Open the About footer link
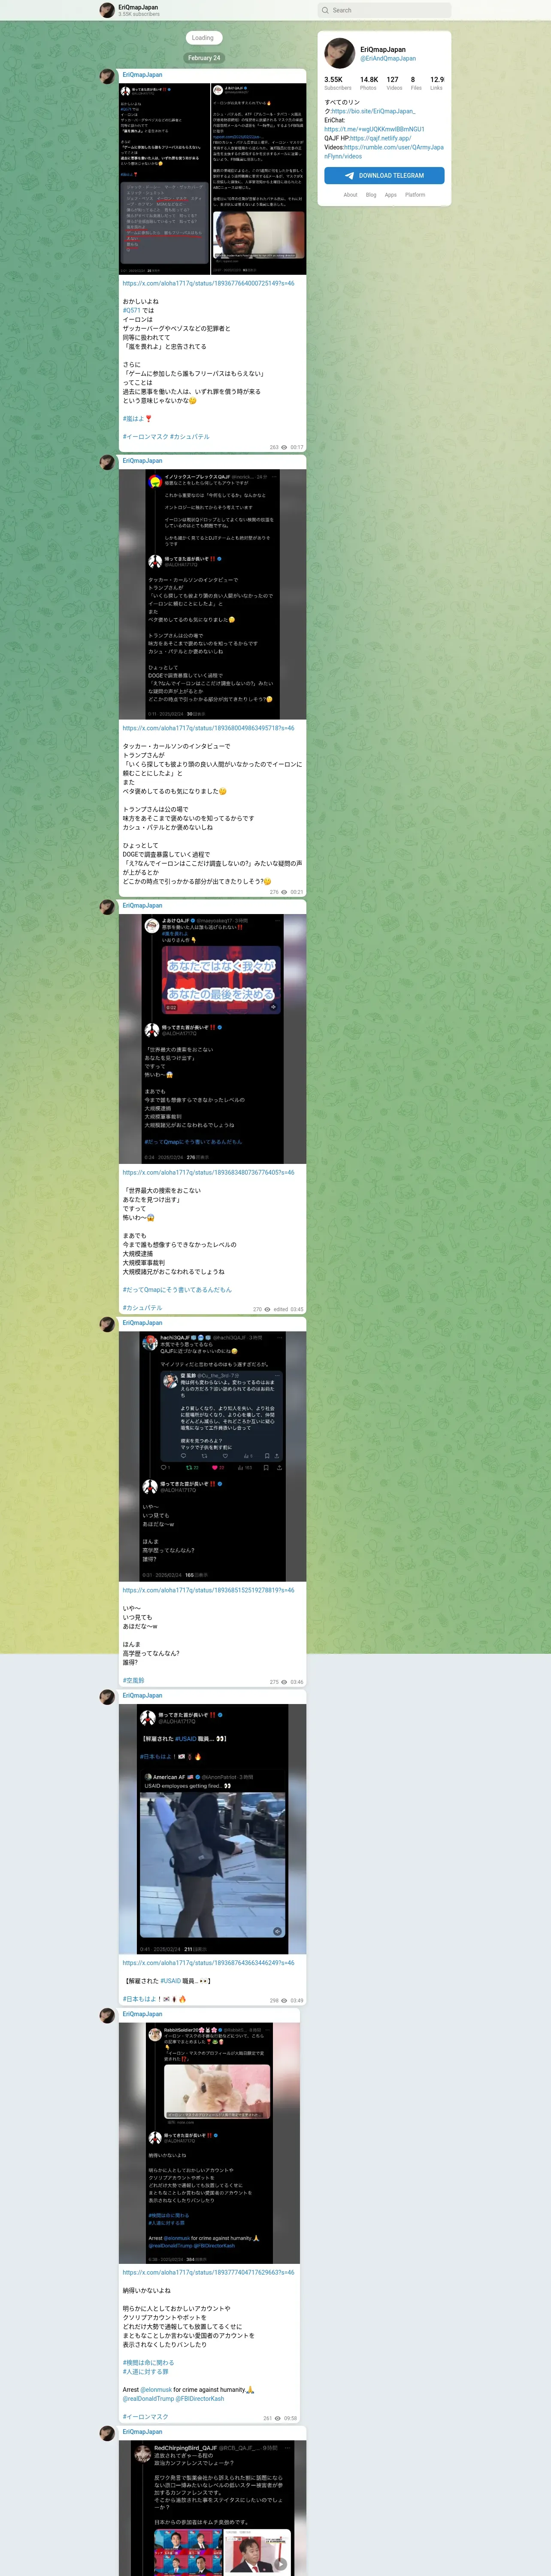The image size is (551, 2576). [350, 195]
